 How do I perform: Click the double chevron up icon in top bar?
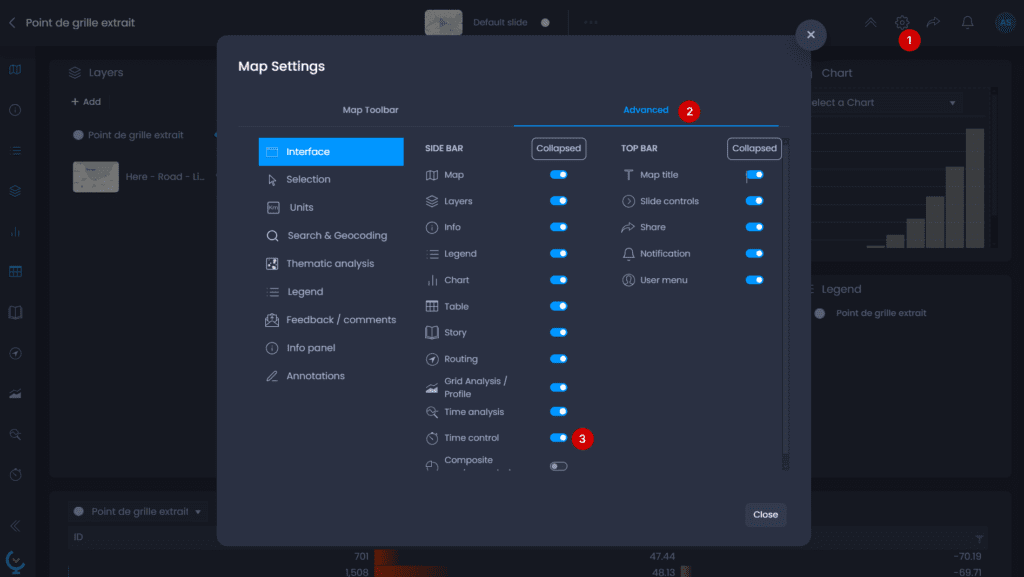871,22
